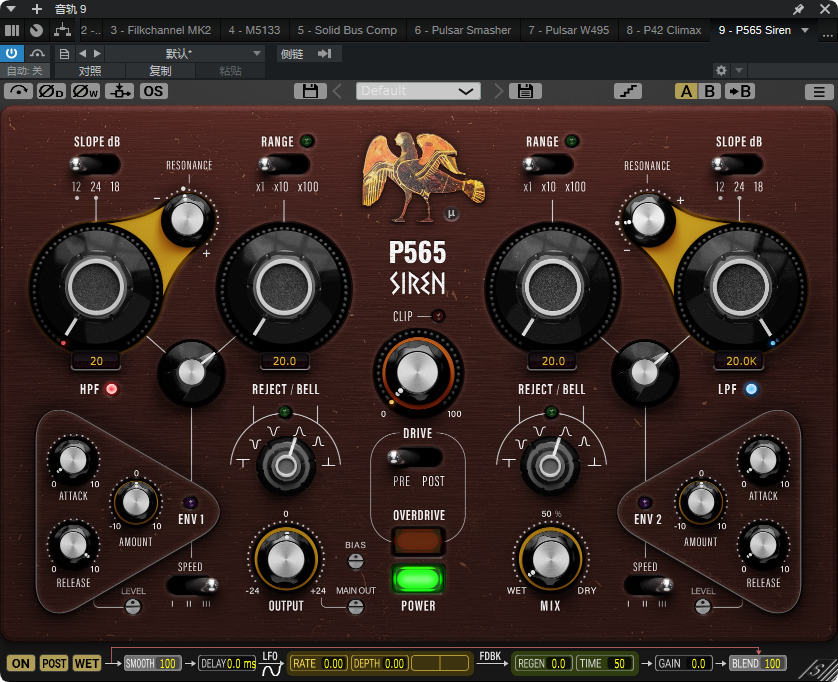
Task: Click the sidechain input arrow icon
Action: coord(324,53)
